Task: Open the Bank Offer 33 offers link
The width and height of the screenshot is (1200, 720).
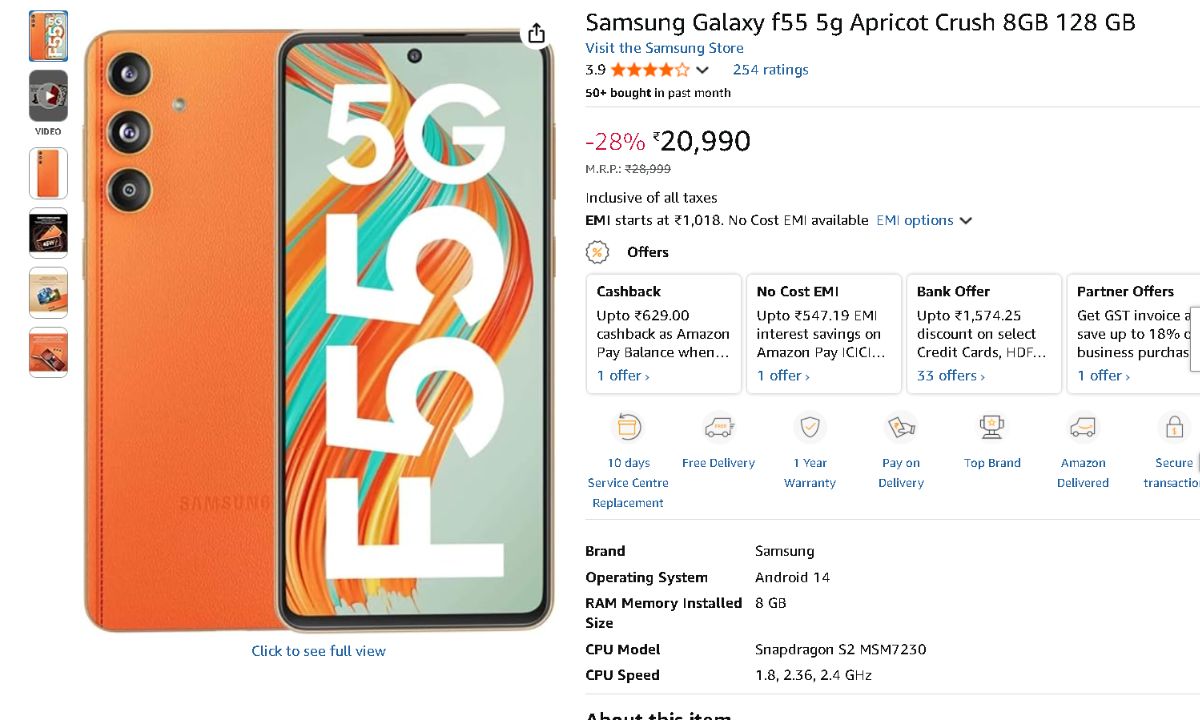Action: 950,376
